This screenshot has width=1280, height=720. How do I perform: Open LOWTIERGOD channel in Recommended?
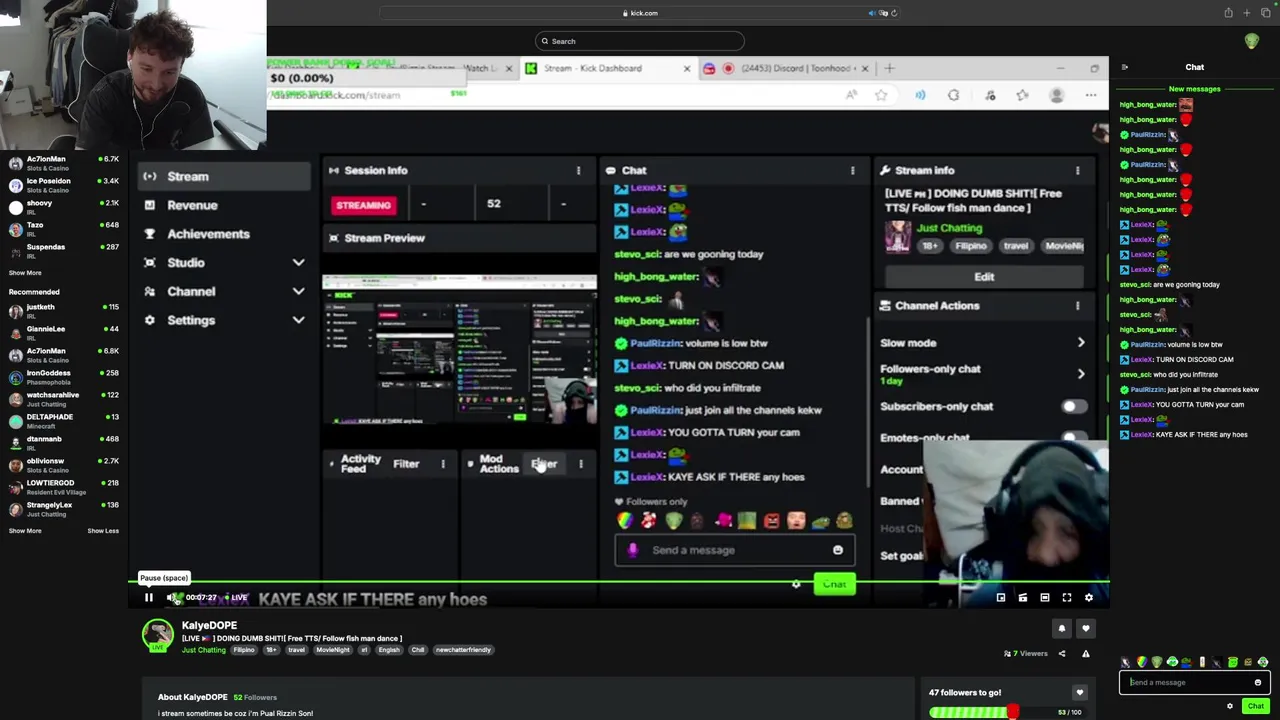64,487
